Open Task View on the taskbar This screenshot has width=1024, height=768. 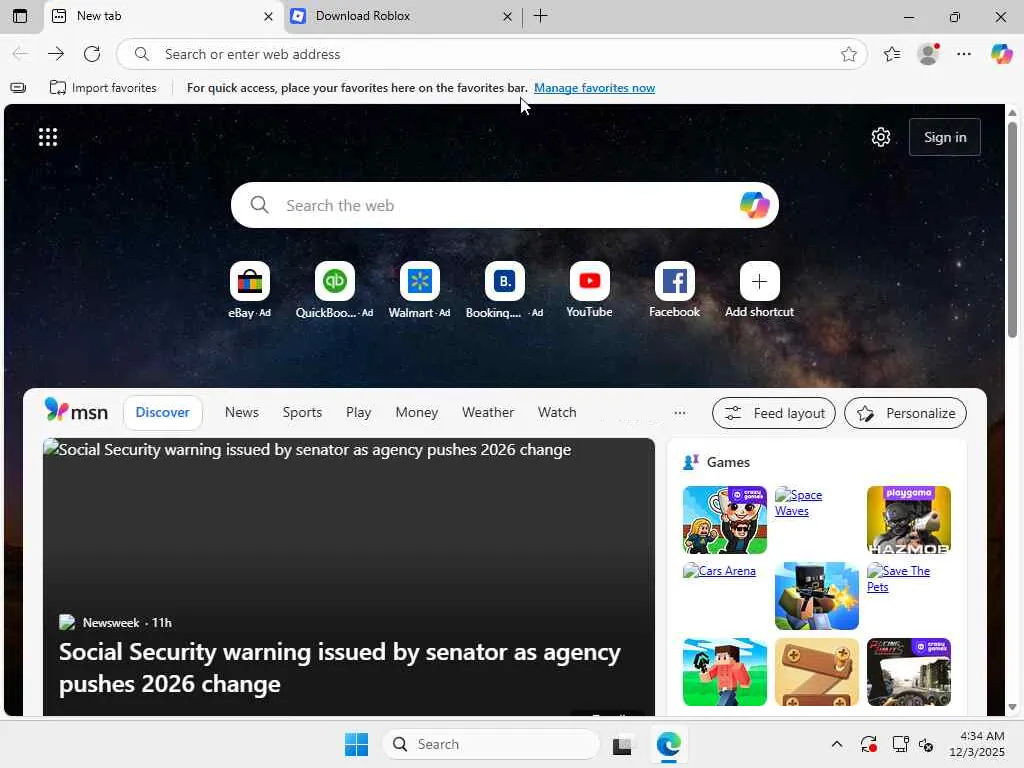(x=622, y=744)
